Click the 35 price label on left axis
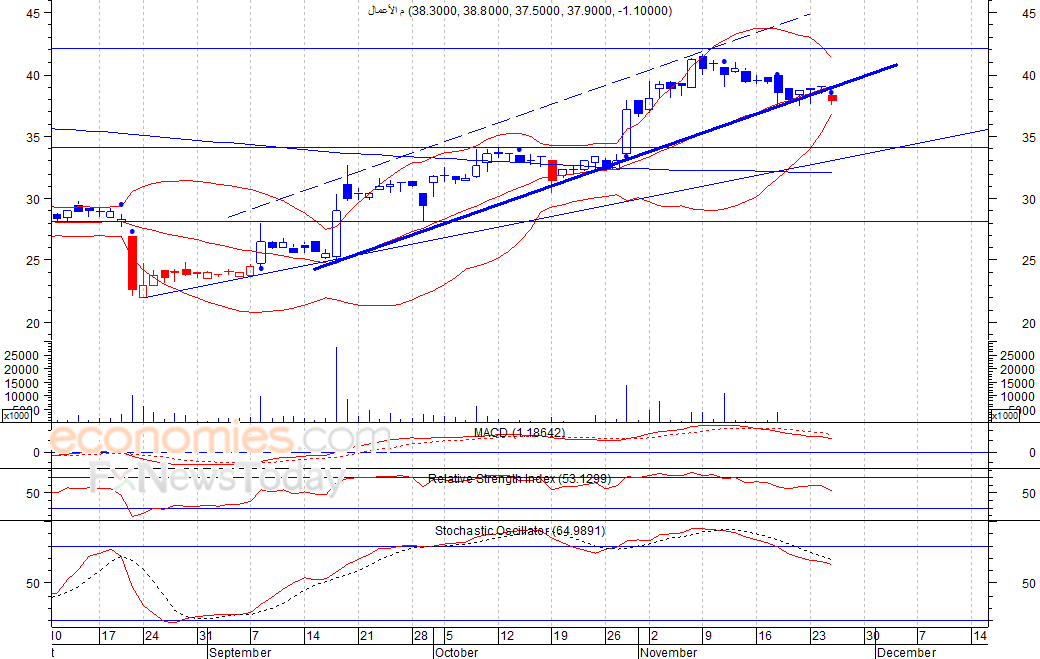1040x659 pixels. point(33,137)
